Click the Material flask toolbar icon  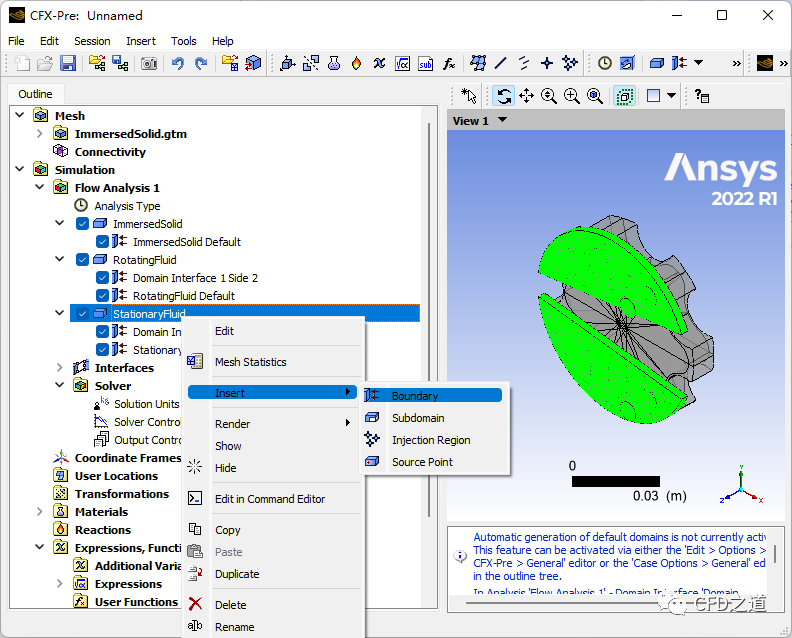[334, 63]
